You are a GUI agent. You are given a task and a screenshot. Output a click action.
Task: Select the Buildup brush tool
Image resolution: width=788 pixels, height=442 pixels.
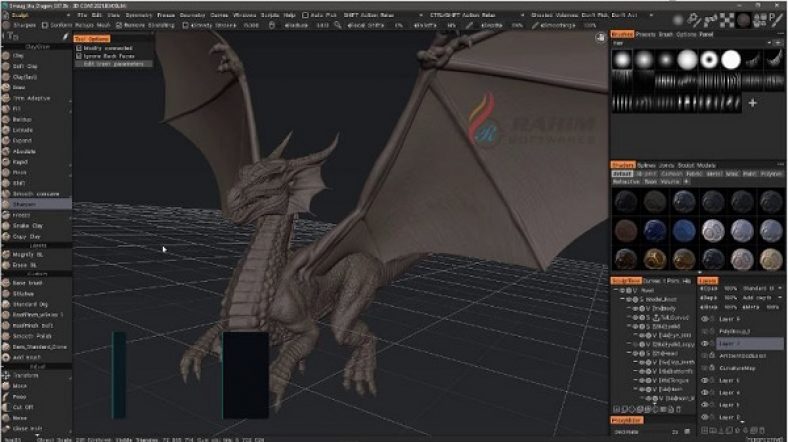pos(26,119)
